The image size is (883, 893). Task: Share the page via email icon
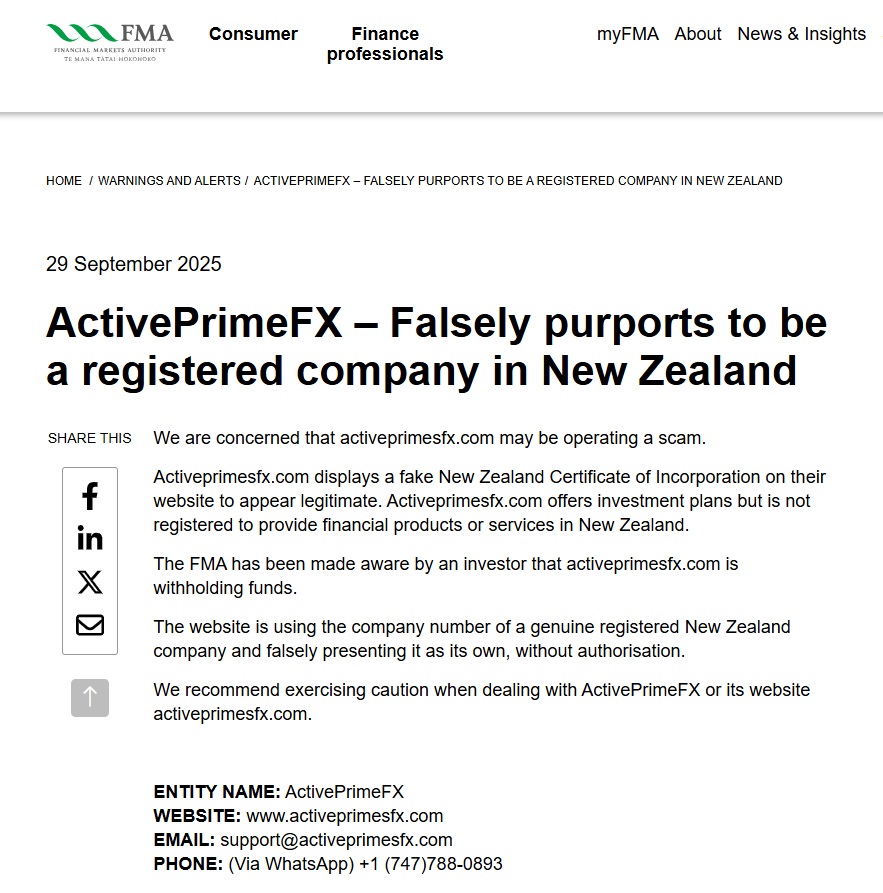90,625
